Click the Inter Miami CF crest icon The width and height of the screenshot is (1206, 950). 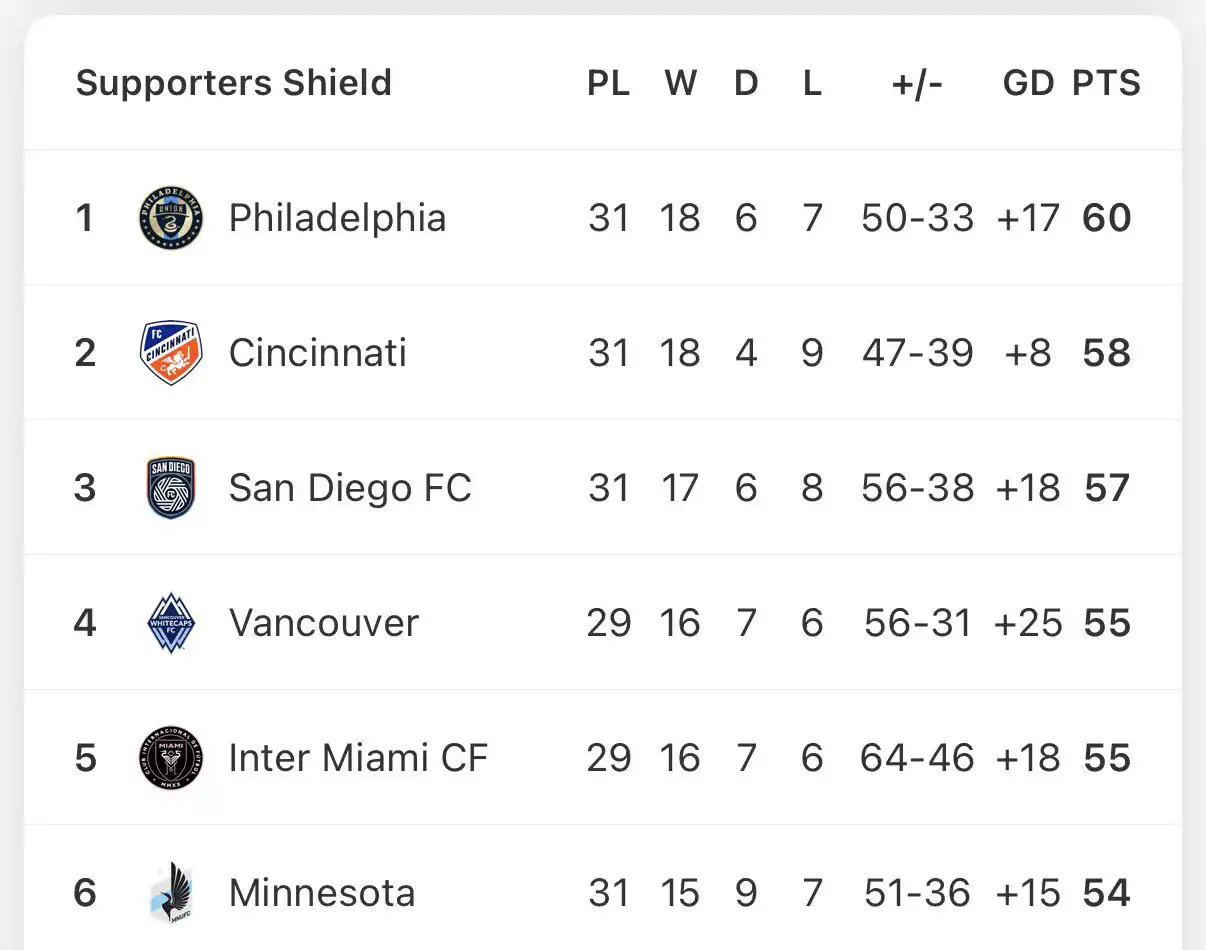[x=171, y=758]
